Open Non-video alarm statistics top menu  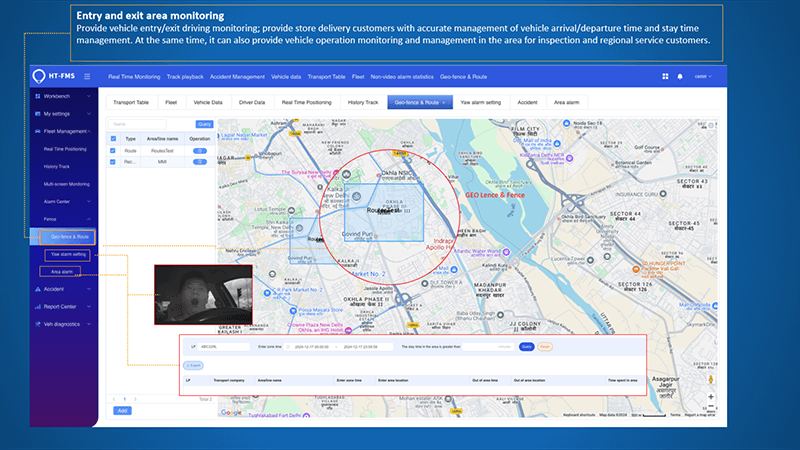(x=402, y=77)
